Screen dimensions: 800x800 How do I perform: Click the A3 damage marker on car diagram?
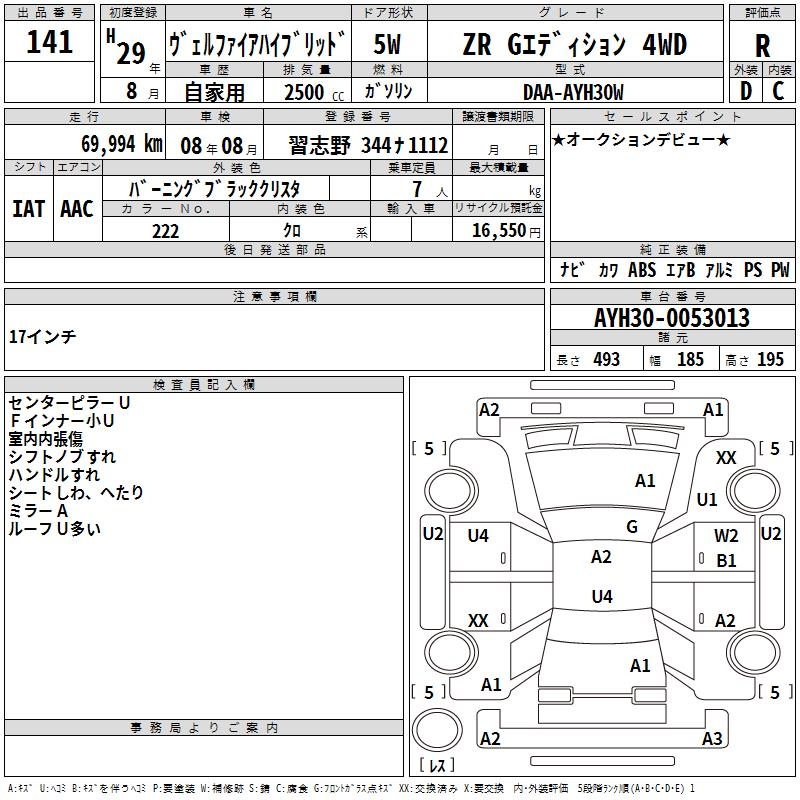click(x=712, y=739)
